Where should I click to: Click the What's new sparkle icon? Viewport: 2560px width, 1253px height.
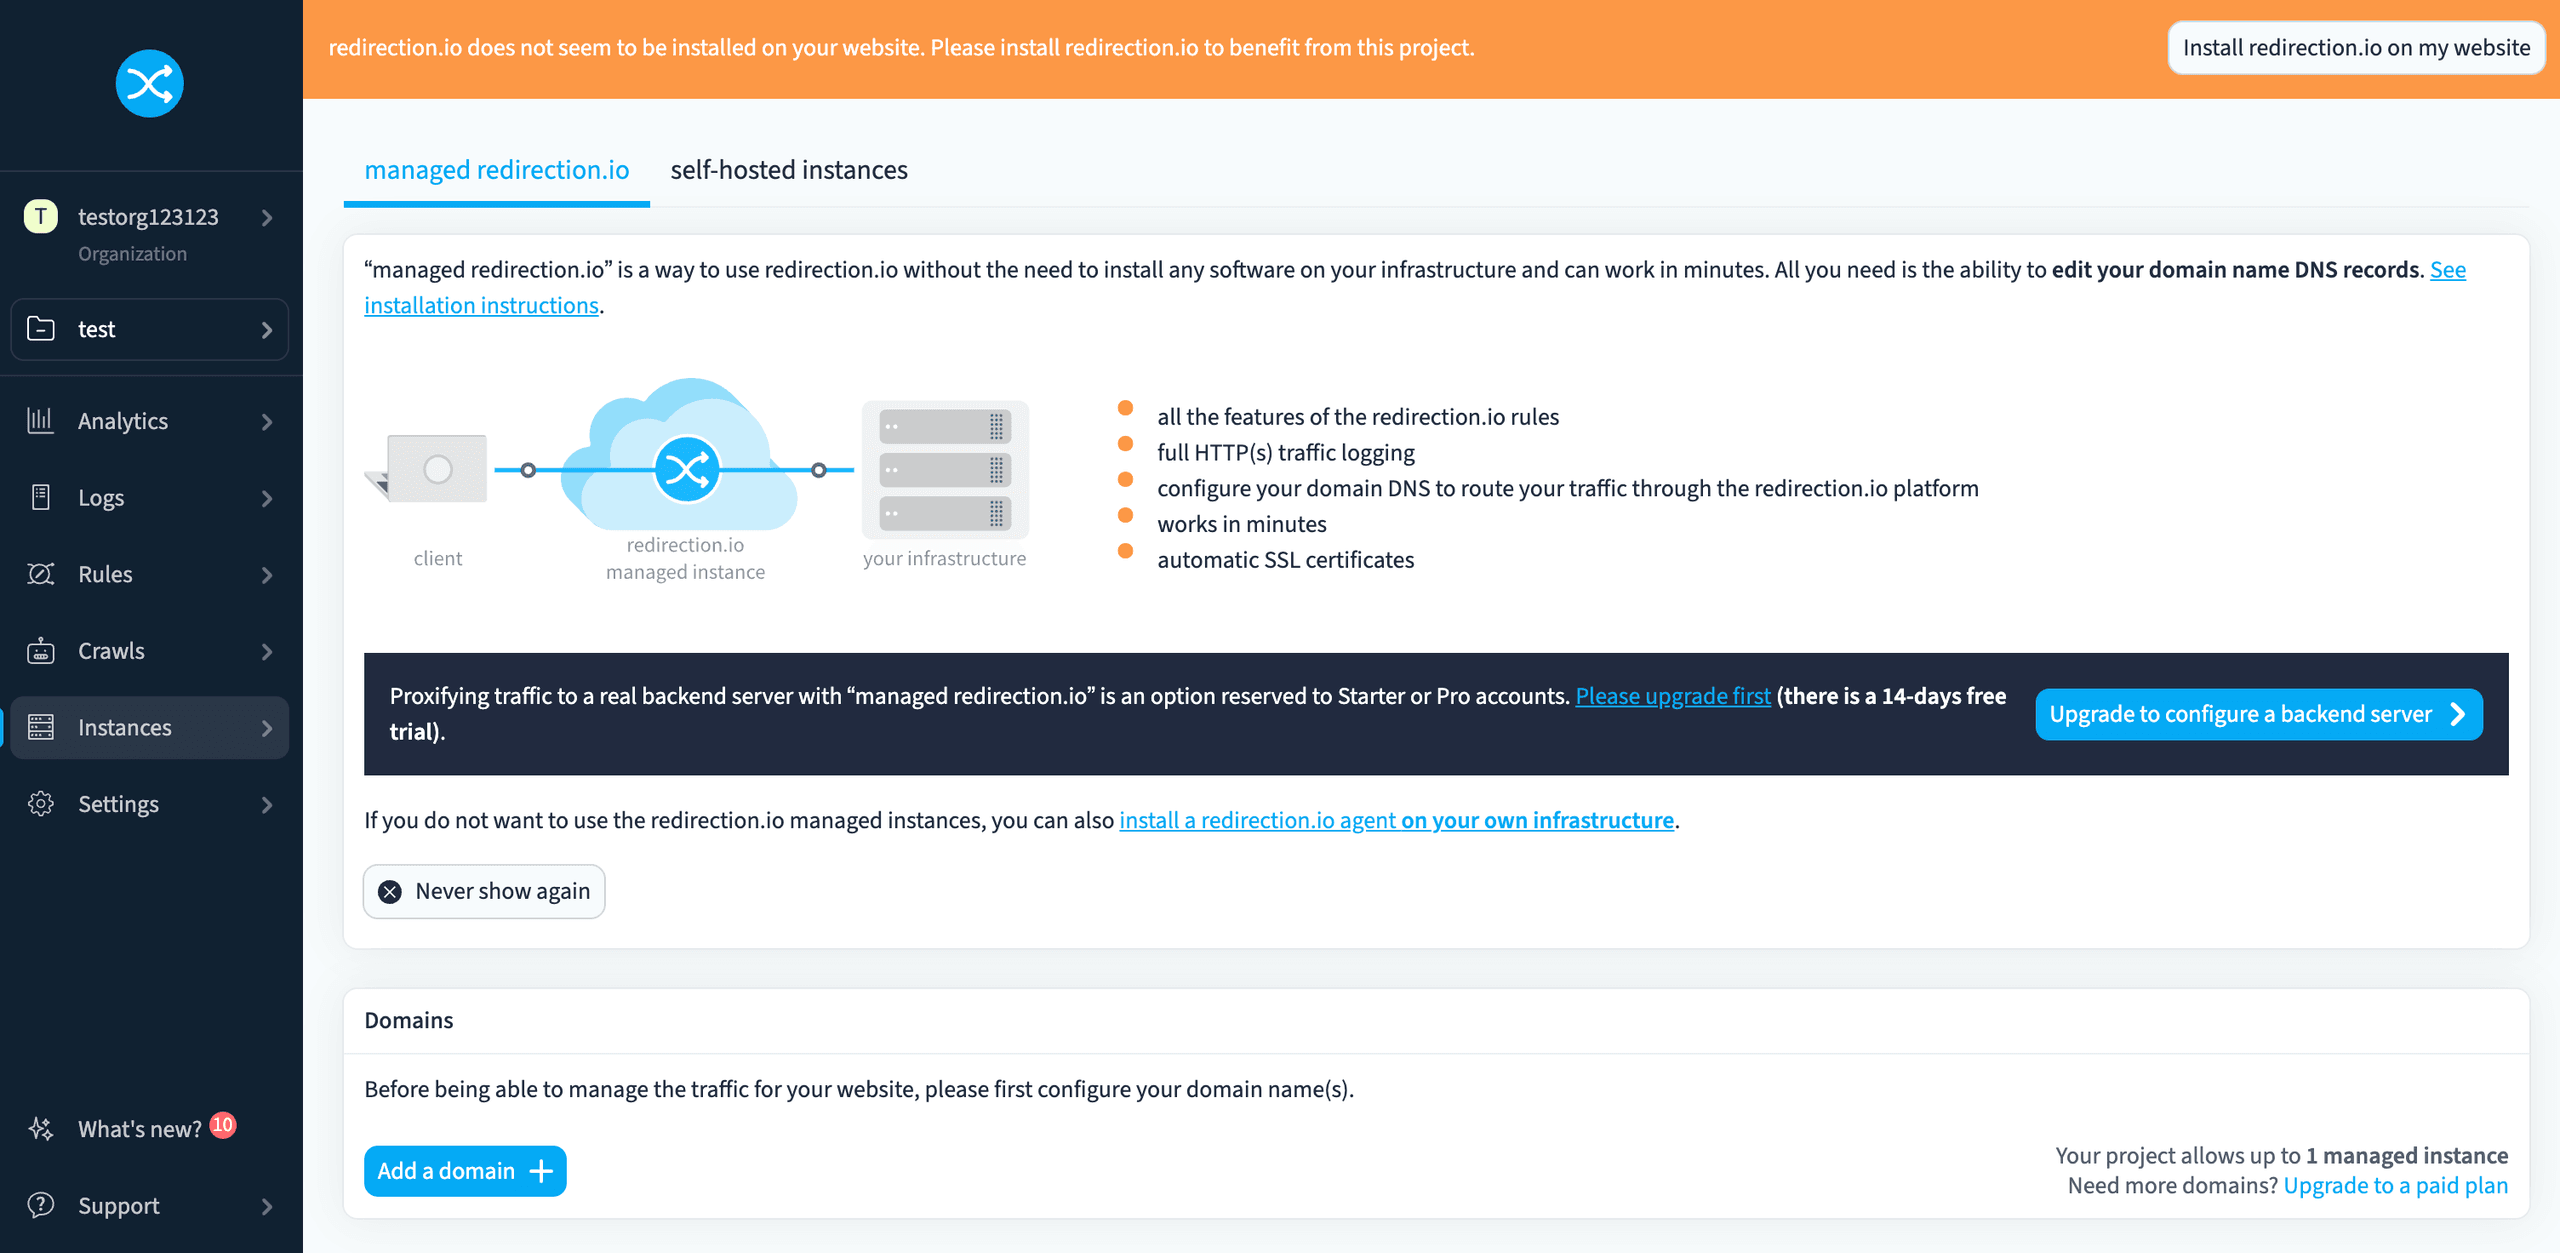tap(41, 1128)
